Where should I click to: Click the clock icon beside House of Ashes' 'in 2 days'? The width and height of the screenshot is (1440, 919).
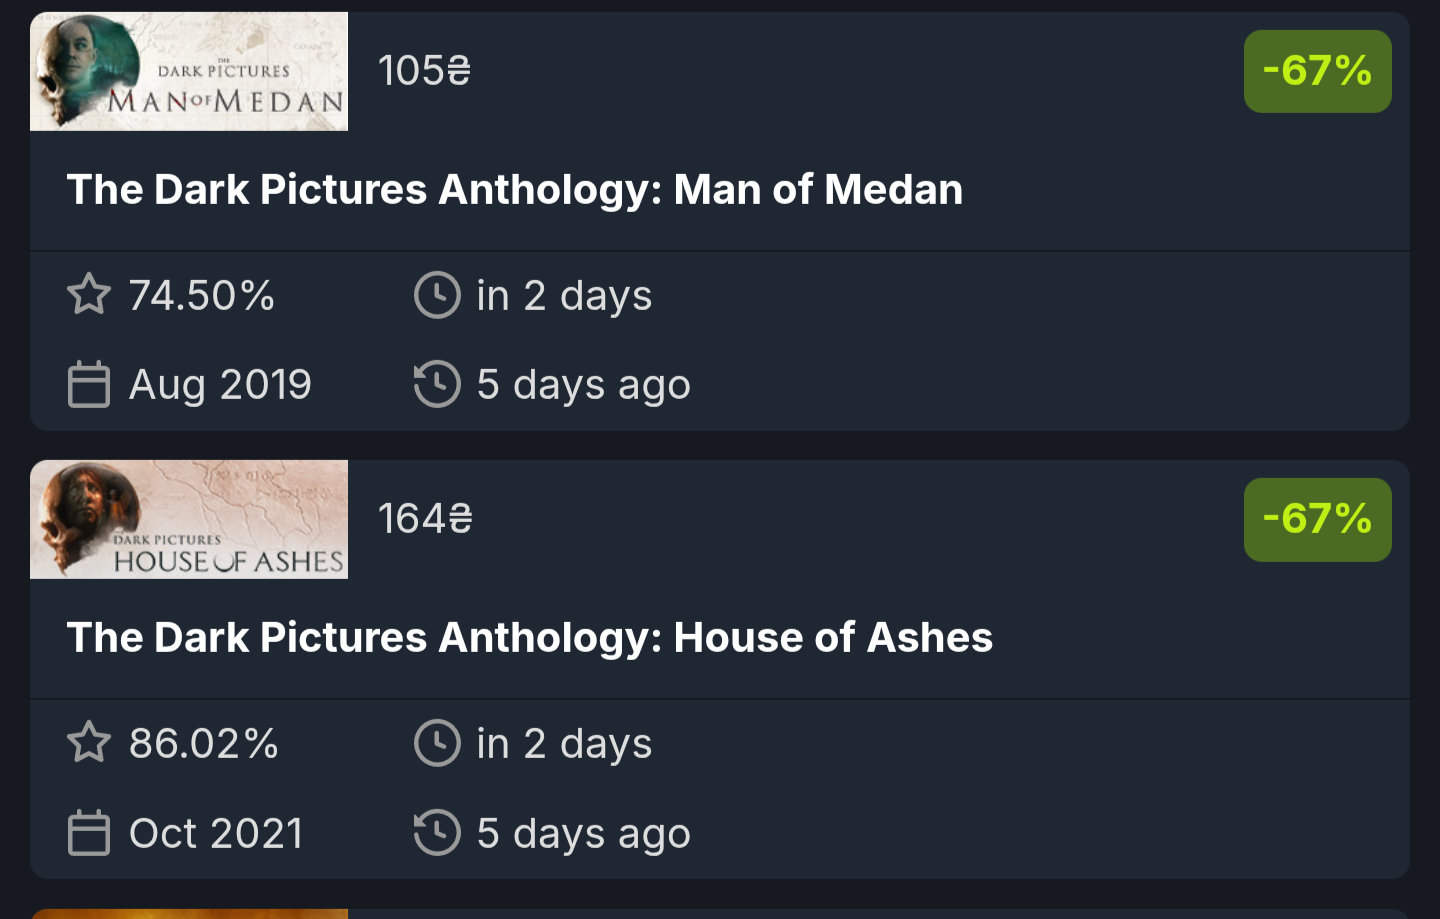pyautogui.click(x=437, y=743)
